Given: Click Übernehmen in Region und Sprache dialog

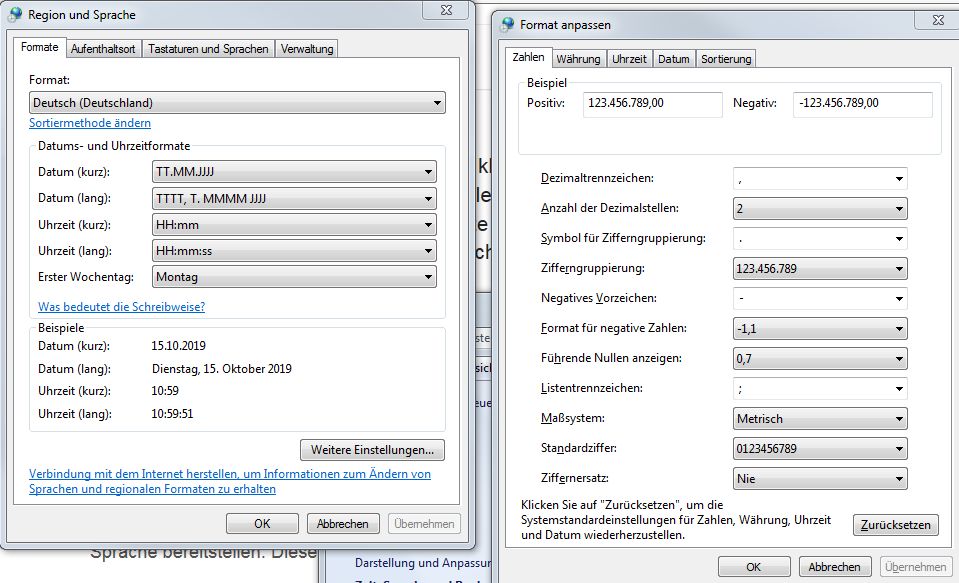Looking at the screenshot, I should tap(424, 524).
